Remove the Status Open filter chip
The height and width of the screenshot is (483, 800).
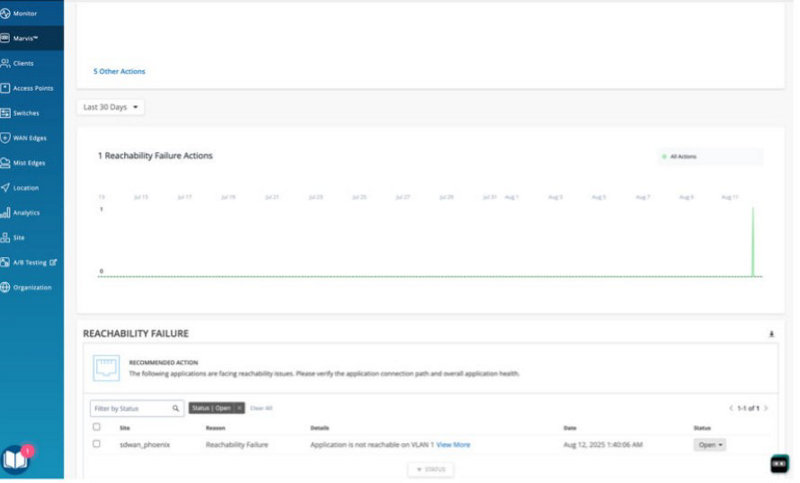[239, 408]
